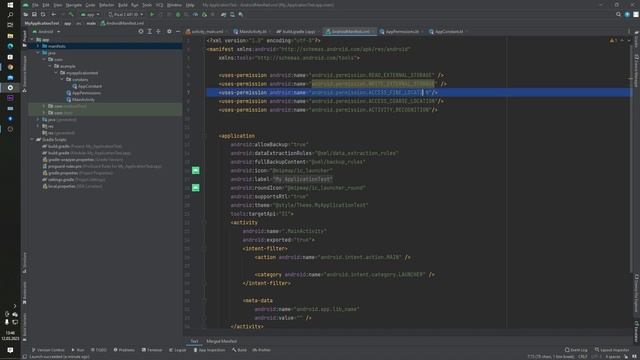Expand the res folder
Viewport: 640px width, 360px height.
(x=38, y=126)
